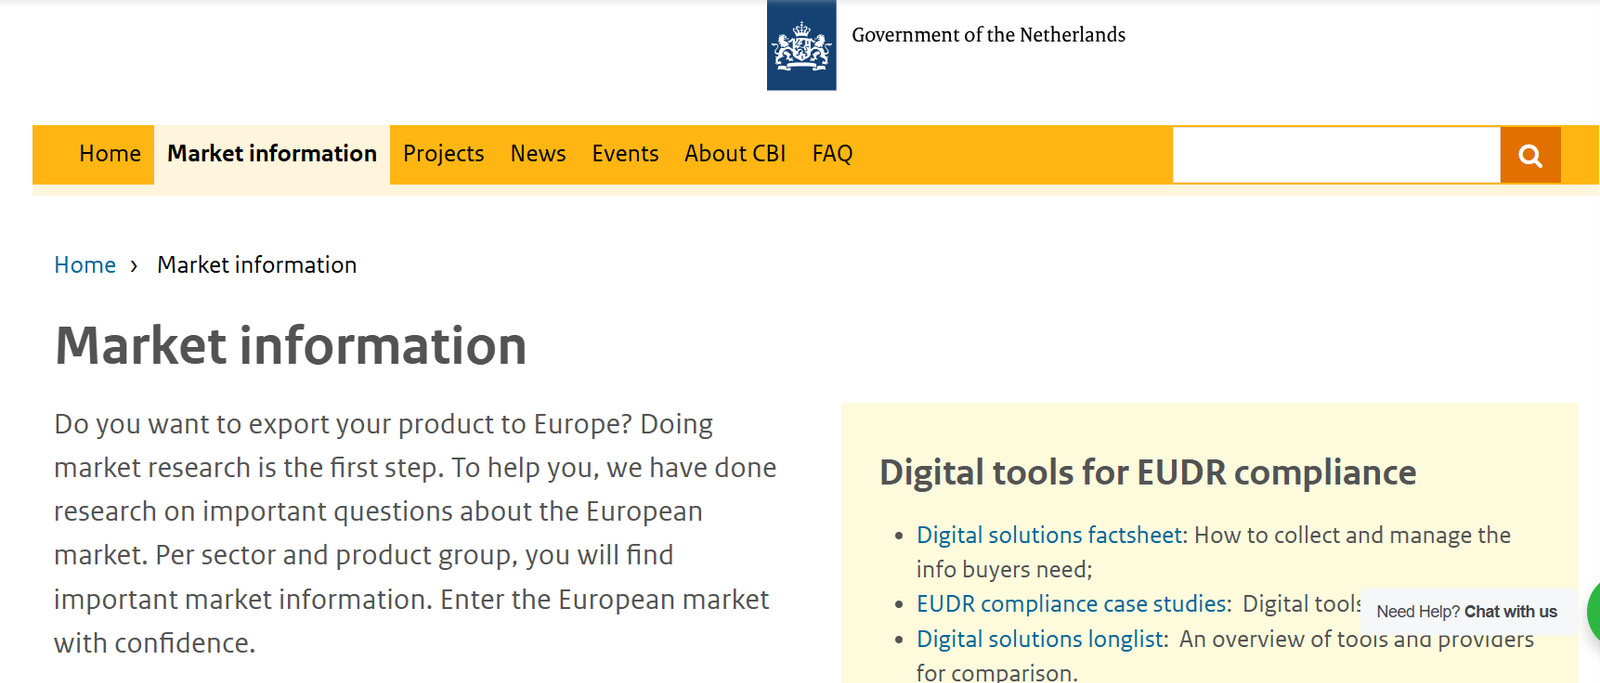The image size is (1600, 683).
Task: Open the green chat bubble at right edge
Action: pos(1593,613)
